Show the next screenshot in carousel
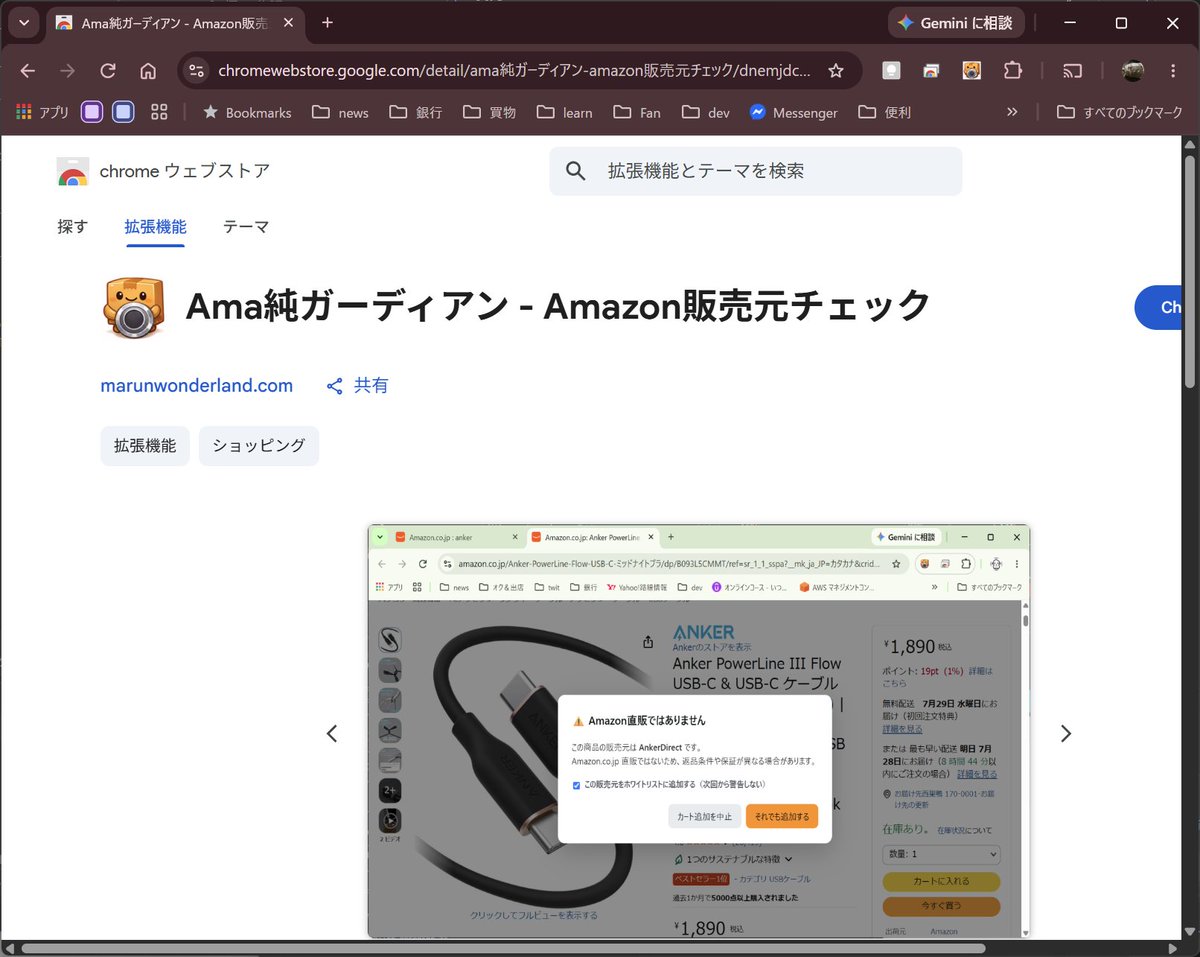 (1065, 733)
